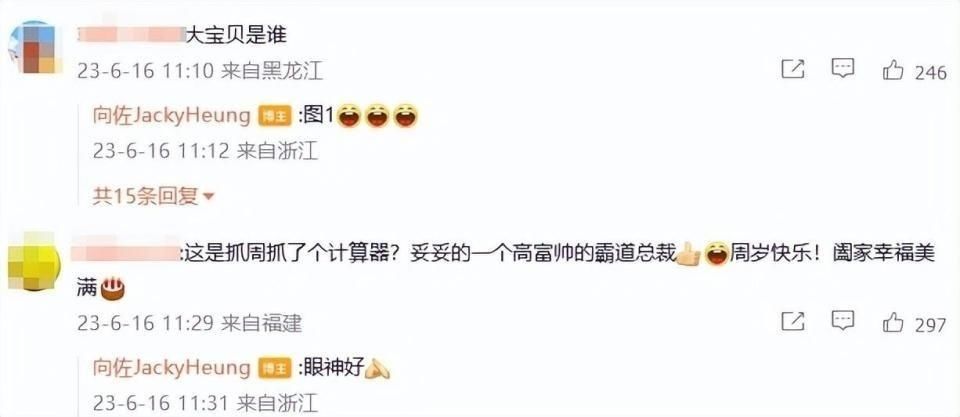This screenshot has height=417, width=960.
Task: Click 博主 badge in 眼神好 reply
Action: tap(274, 369)
